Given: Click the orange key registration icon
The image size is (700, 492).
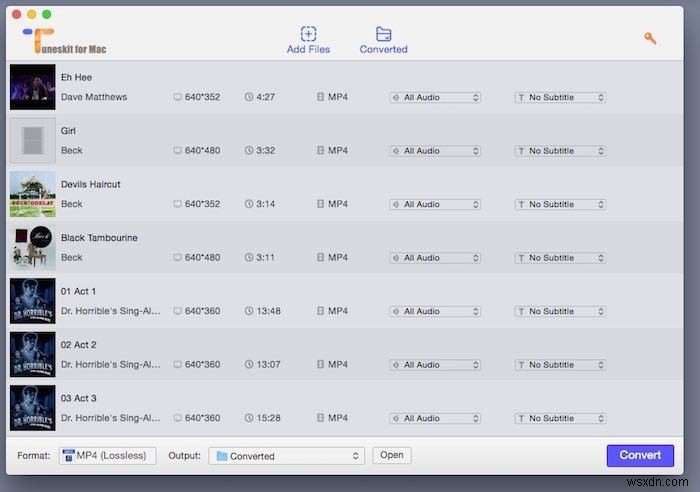Looking at the screenshot, I should [650, 38].
